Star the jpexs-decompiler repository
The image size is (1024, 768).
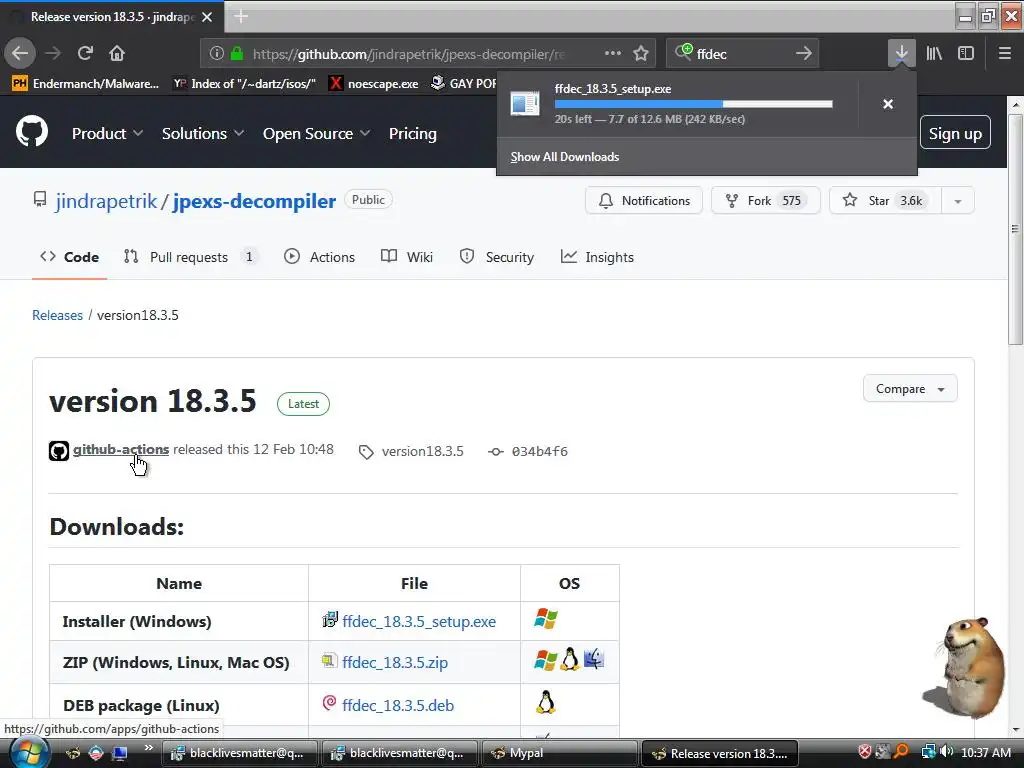885,200
